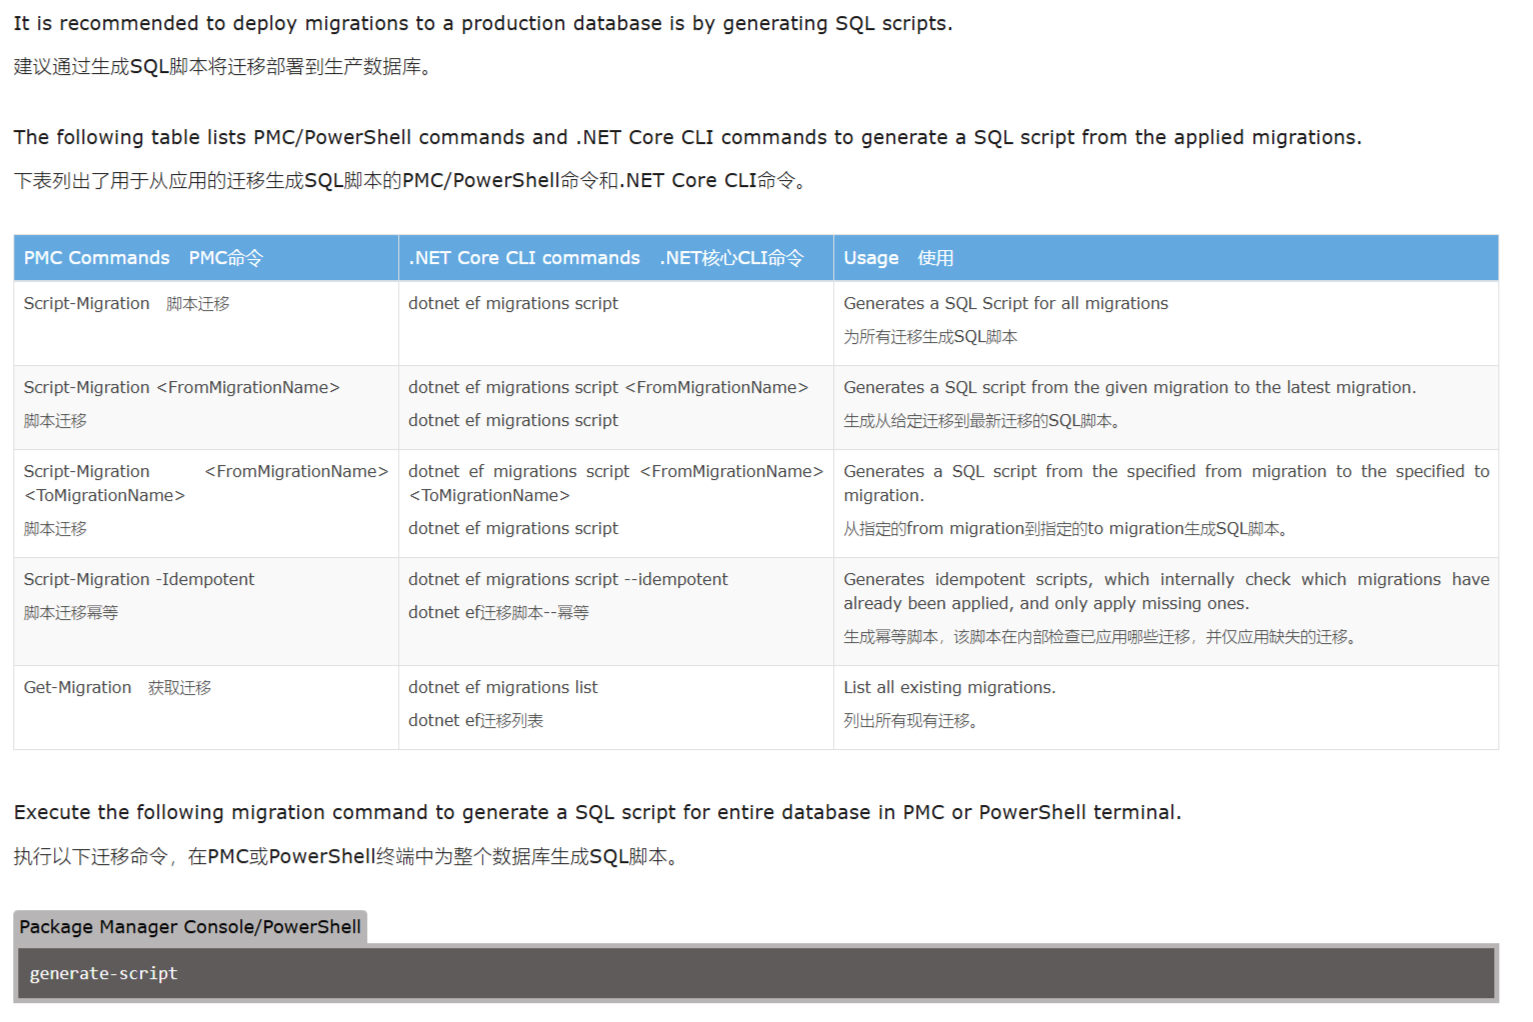
Task: Click the generate-script code block
Action: point(756,973)
